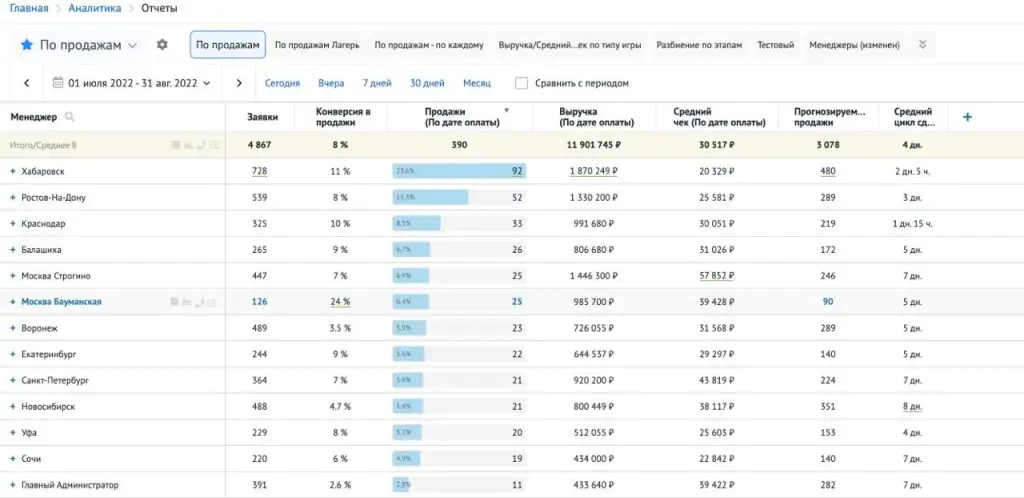Expand the Балашиха row
The image size is (1024, 498).
[x=12, y=249]
